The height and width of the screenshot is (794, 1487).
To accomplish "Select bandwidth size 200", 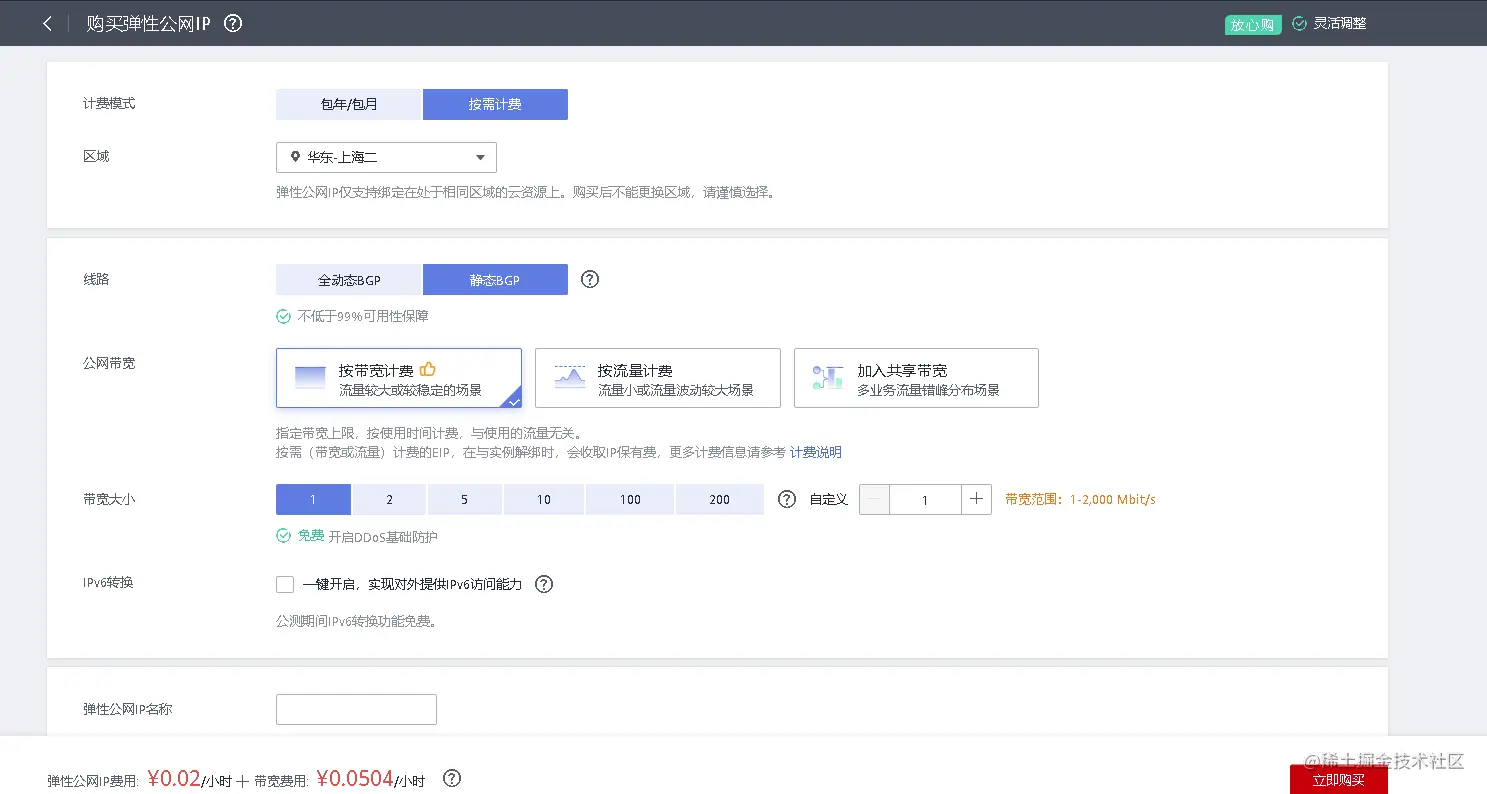I will pos(720,499).
